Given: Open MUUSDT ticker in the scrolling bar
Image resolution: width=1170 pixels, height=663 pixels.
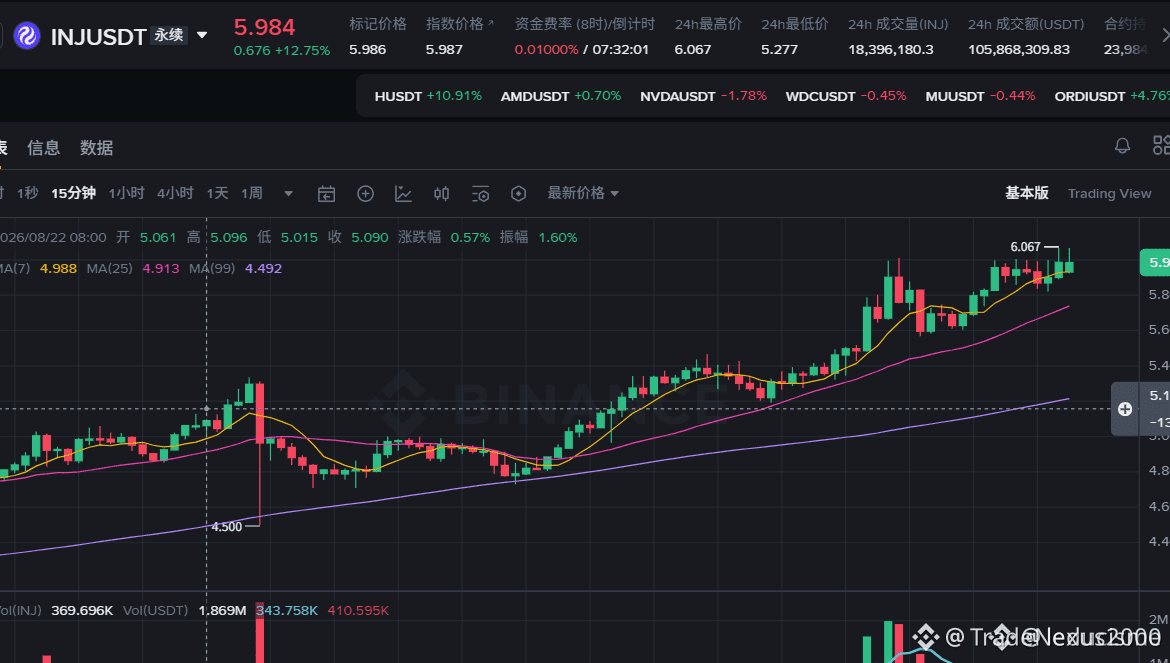Looking at the screenshot, I should click(x=980, y=96).
